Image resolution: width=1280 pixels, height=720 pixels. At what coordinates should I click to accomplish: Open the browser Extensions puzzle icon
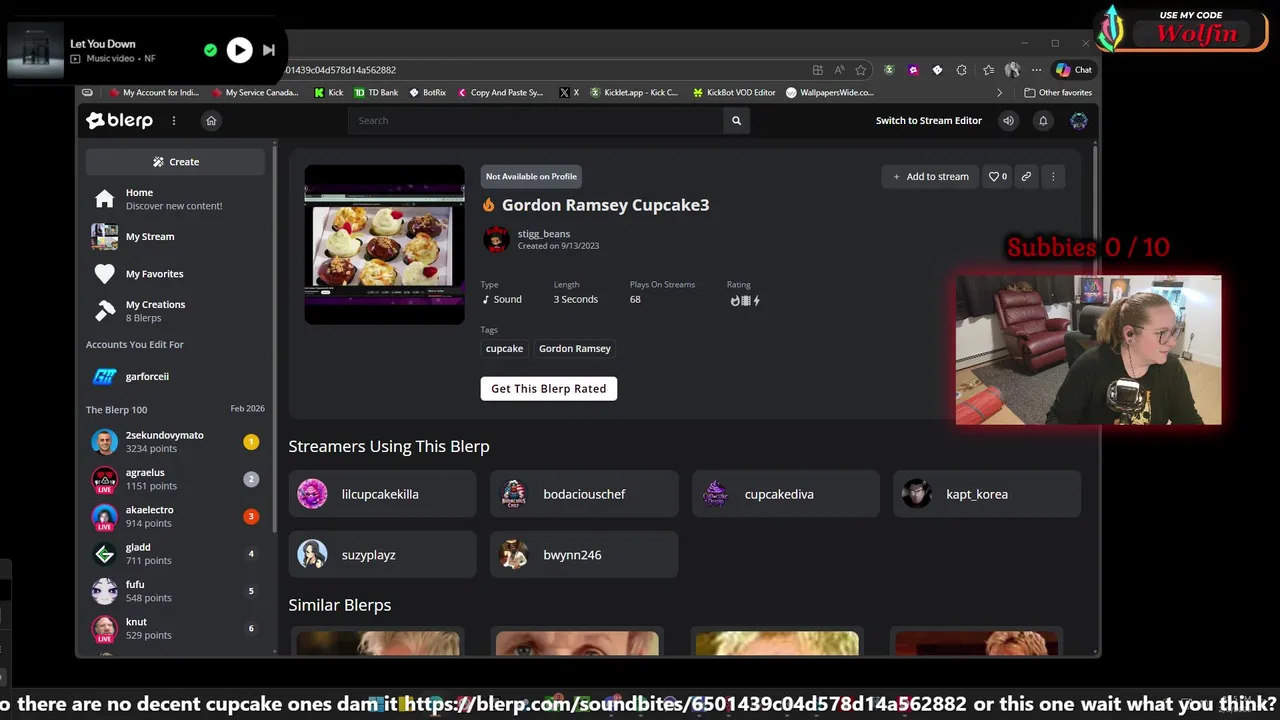point(961,70)
